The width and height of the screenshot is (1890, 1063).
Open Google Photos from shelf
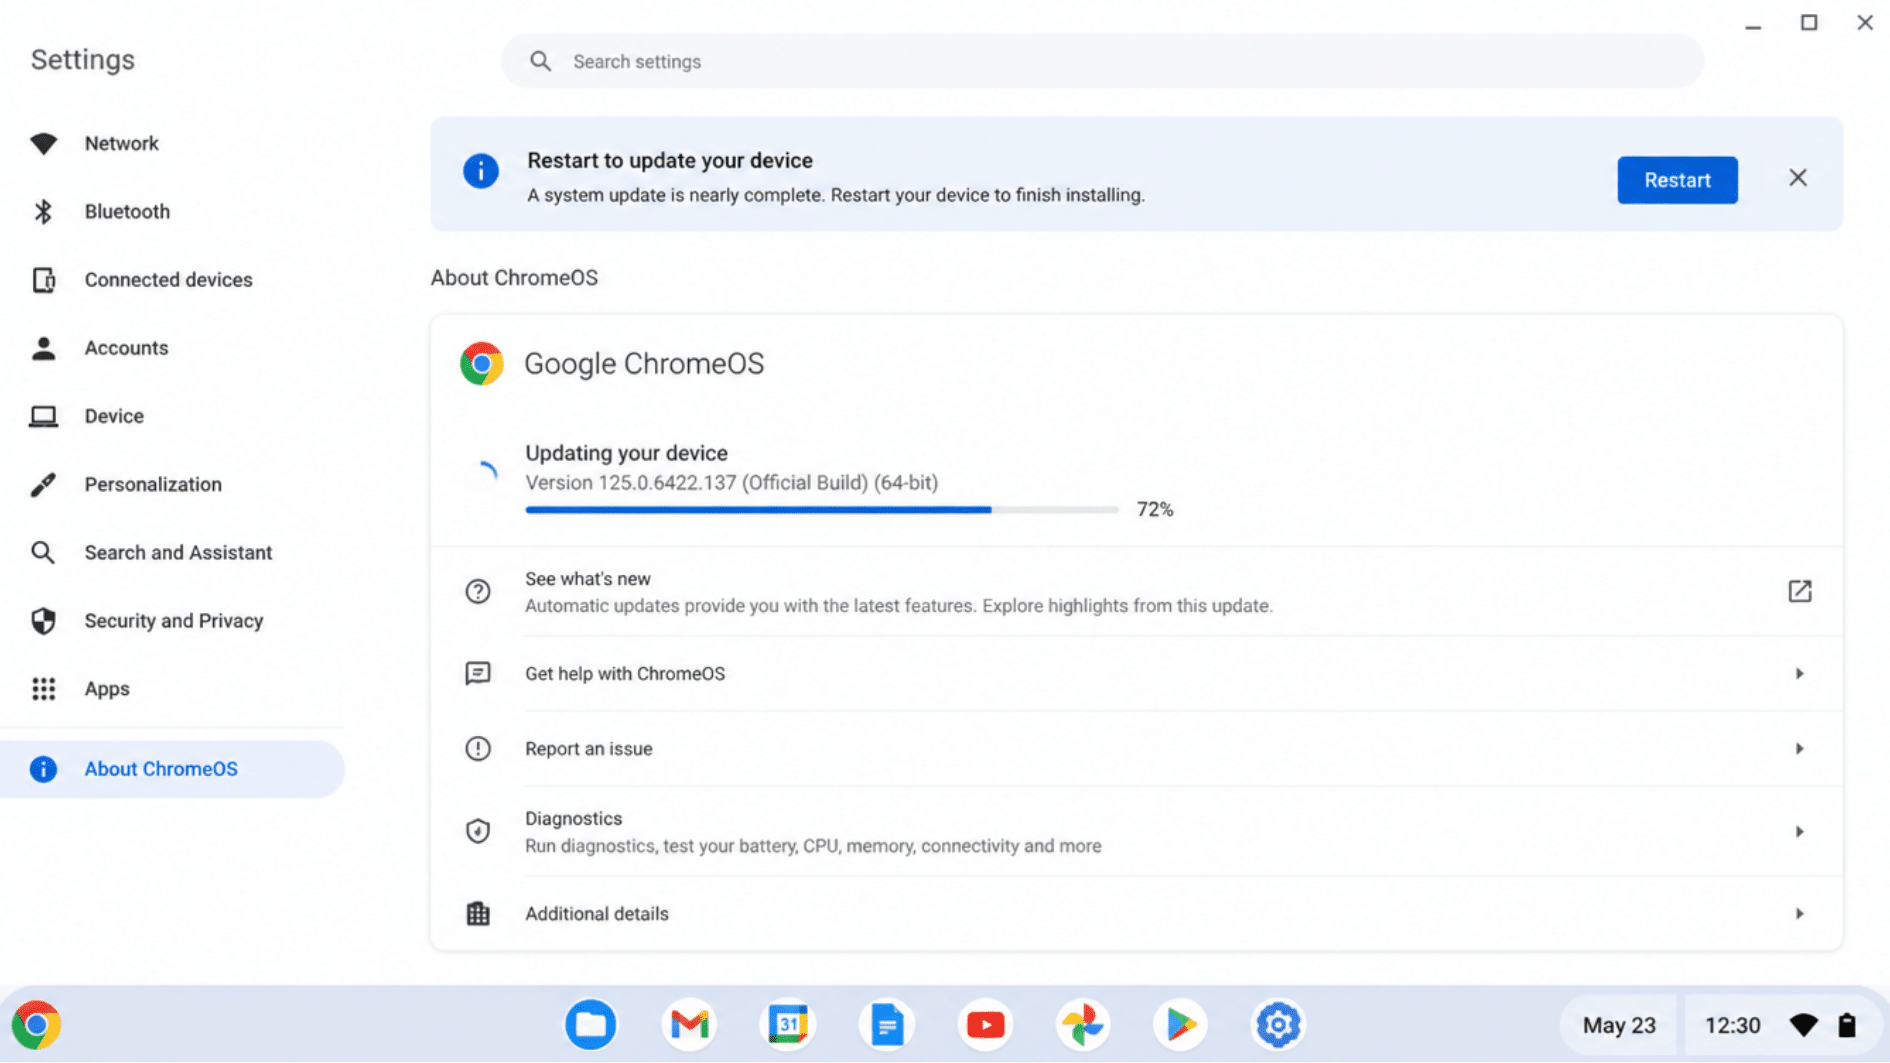pos(1083,1025)
